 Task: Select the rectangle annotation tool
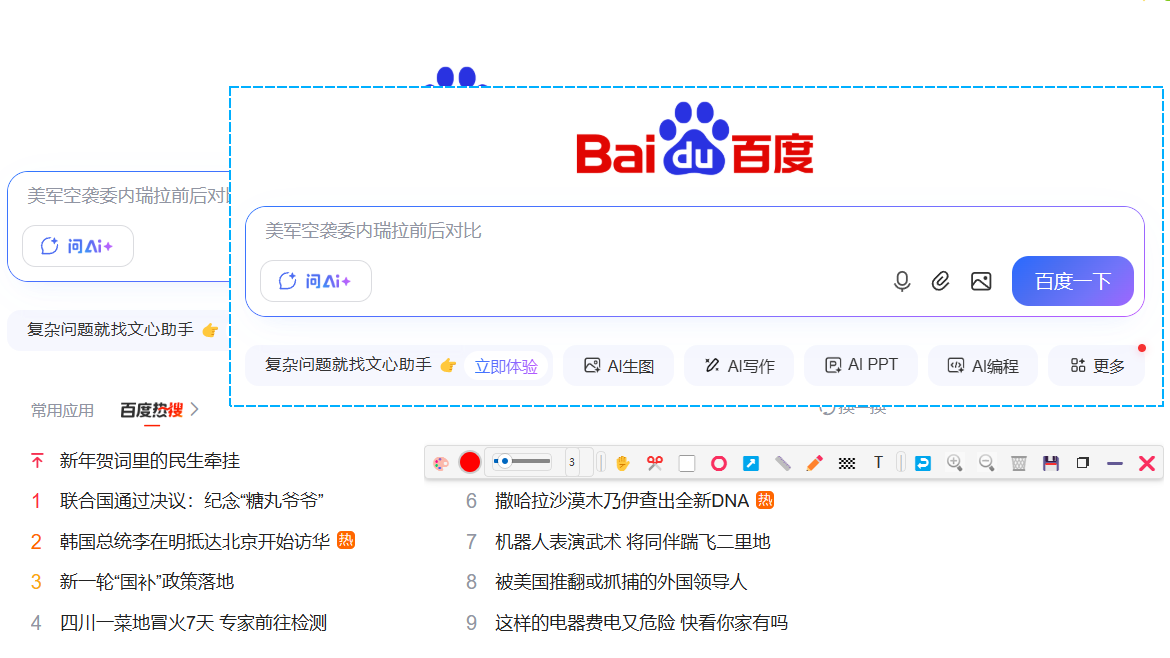click(686, 462)
